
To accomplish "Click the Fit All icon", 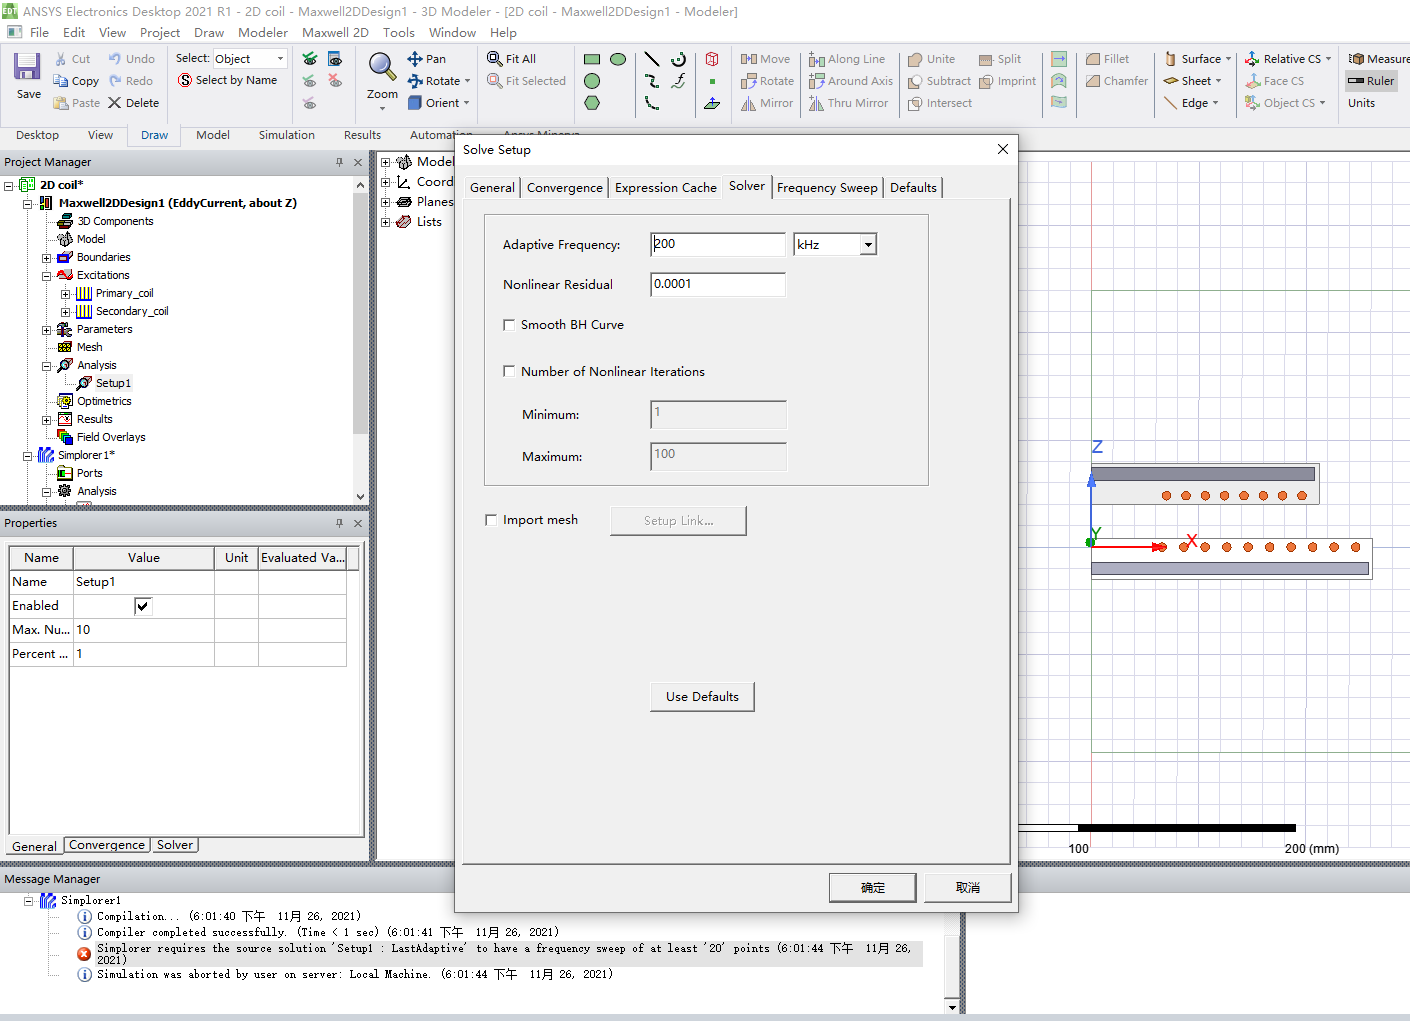I will (x=495, y=59).
